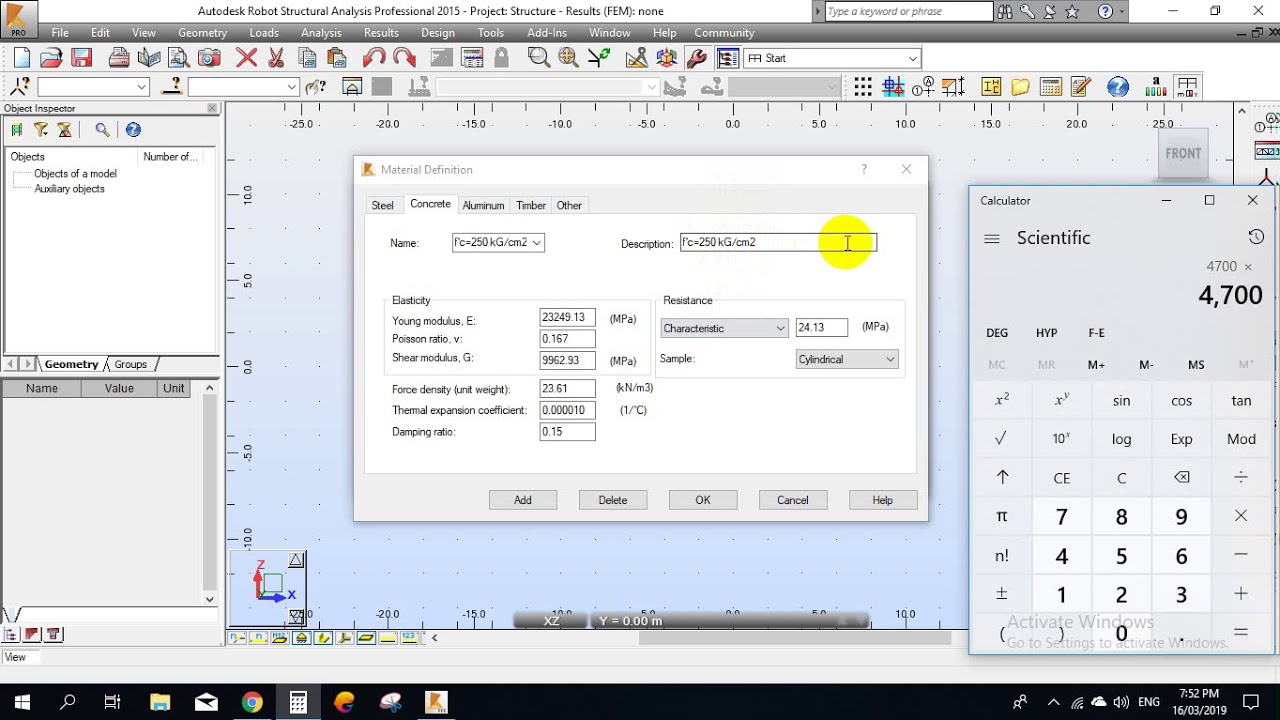The image size is (1280, 720).
Task: Click the Screen capture camera icon
Action: 209,58
